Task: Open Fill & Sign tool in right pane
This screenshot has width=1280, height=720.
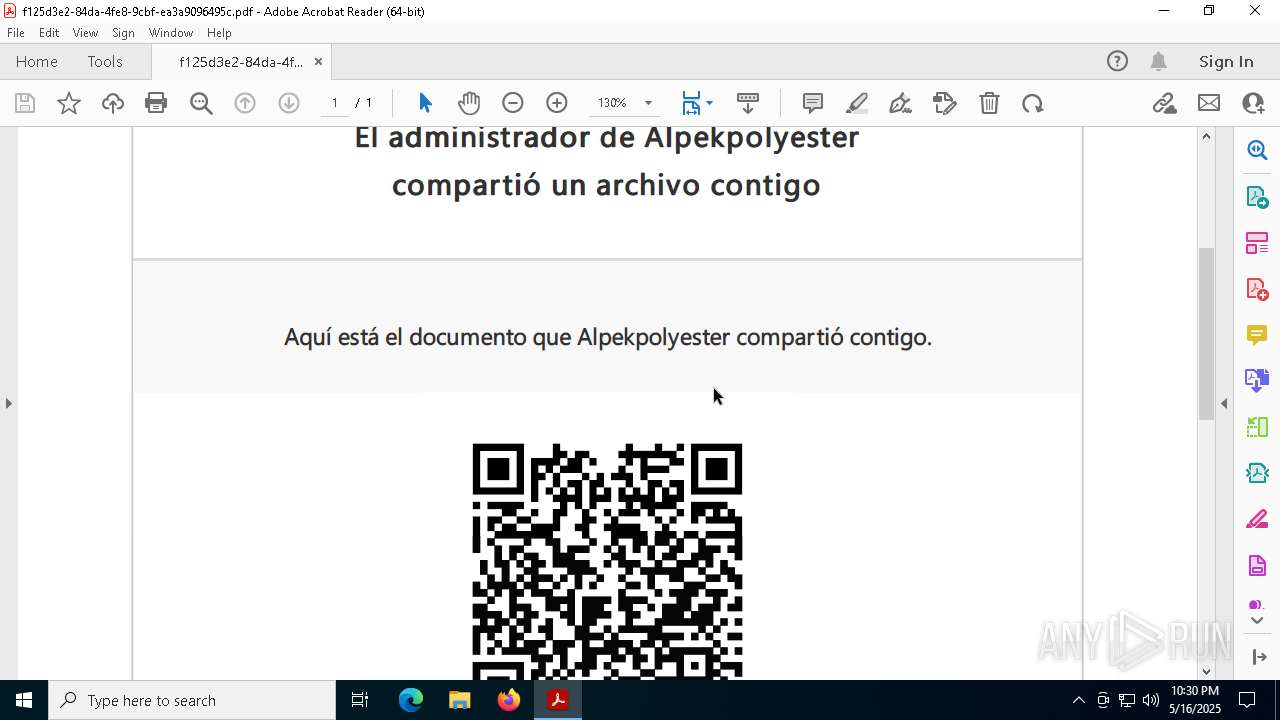Action: click(1257, 520)
